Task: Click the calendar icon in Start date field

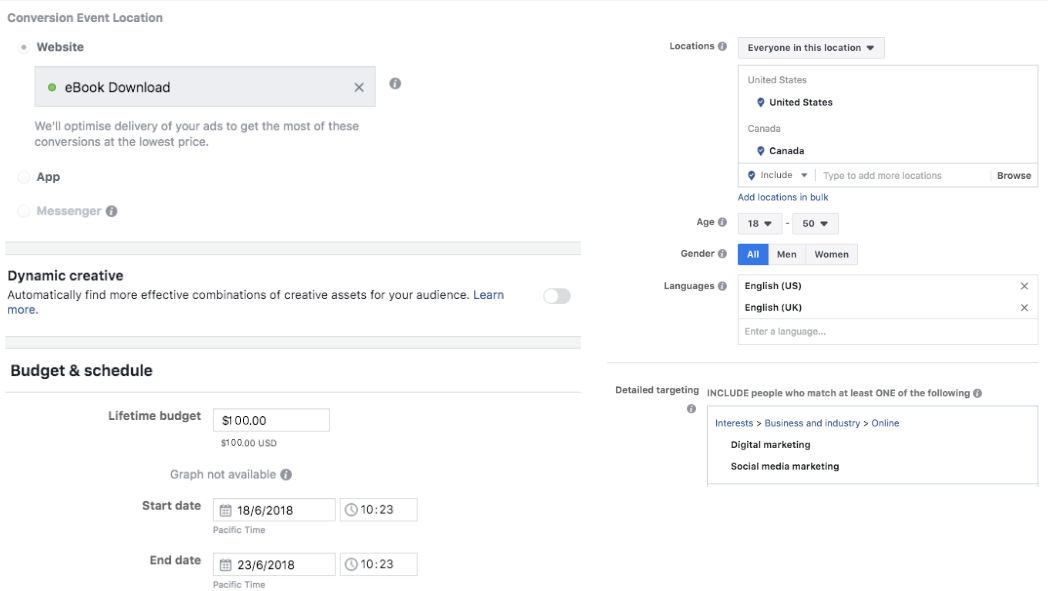Action: (225, 510)
